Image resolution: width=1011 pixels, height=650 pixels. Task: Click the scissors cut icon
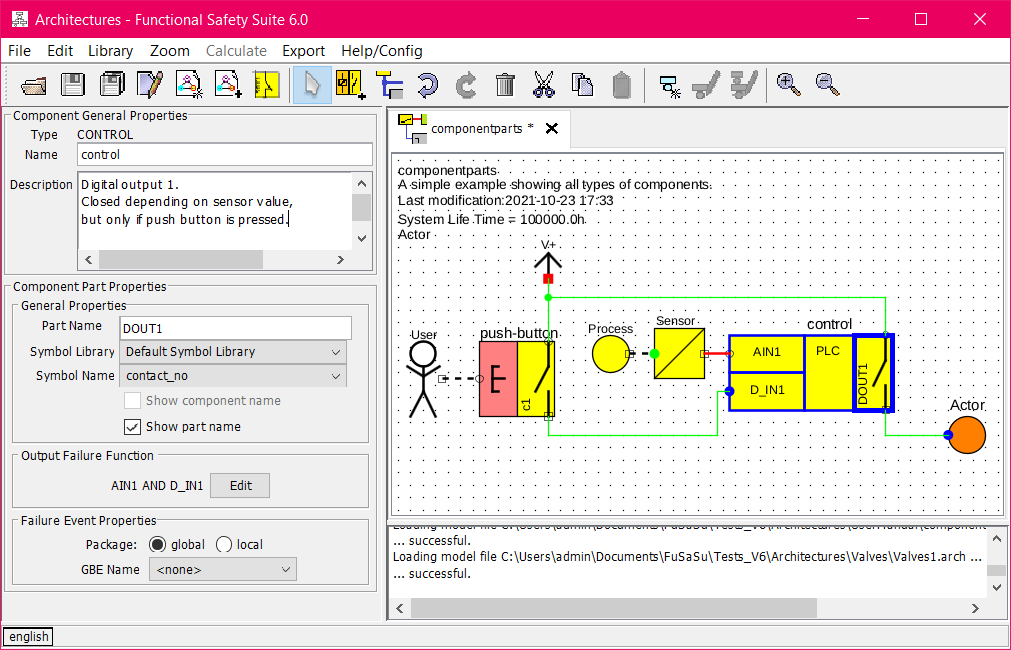(x=543, y=85)
